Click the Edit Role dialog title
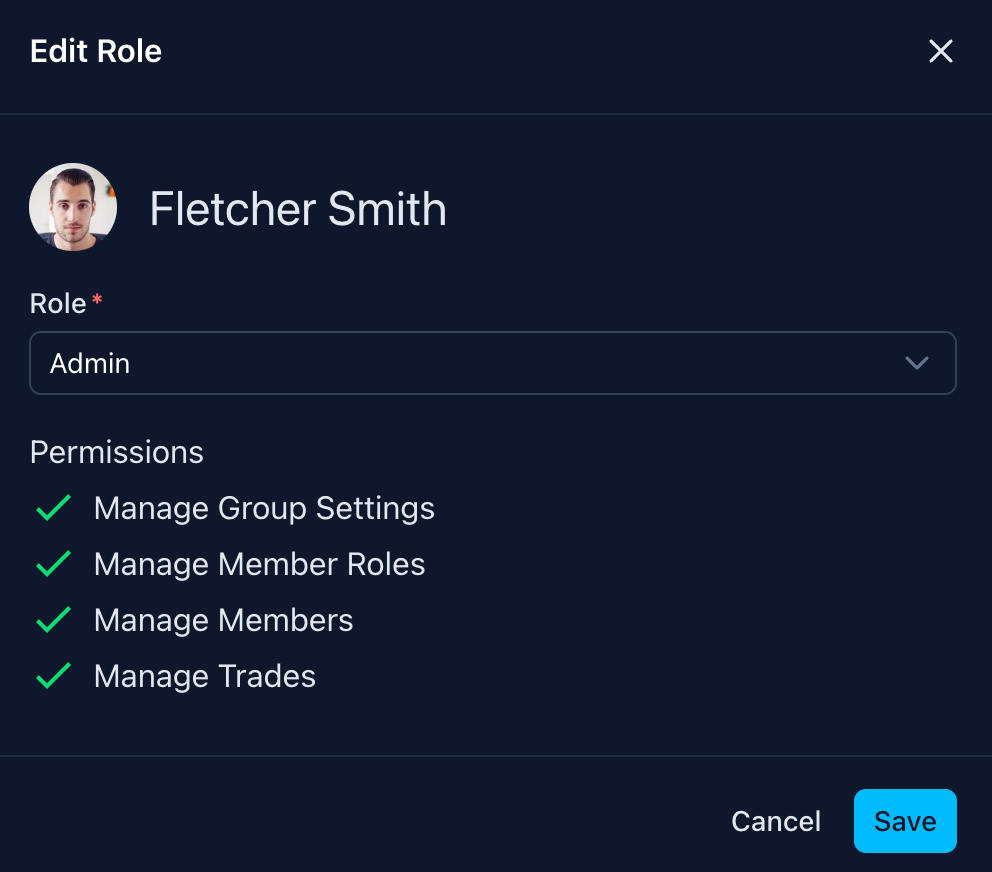 point(96,52)
